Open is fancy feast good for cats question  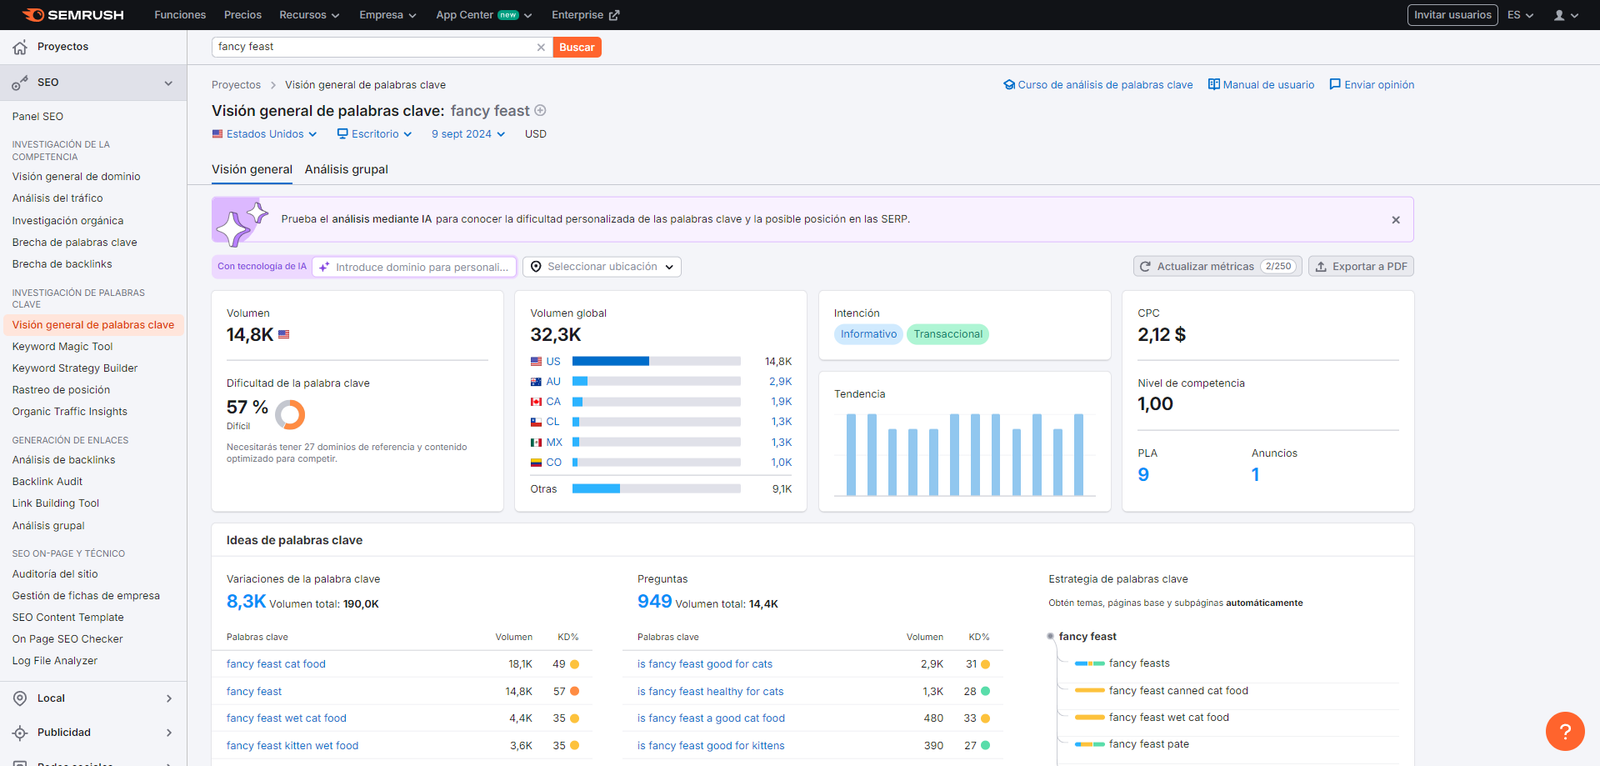click(x=705, y=664)
